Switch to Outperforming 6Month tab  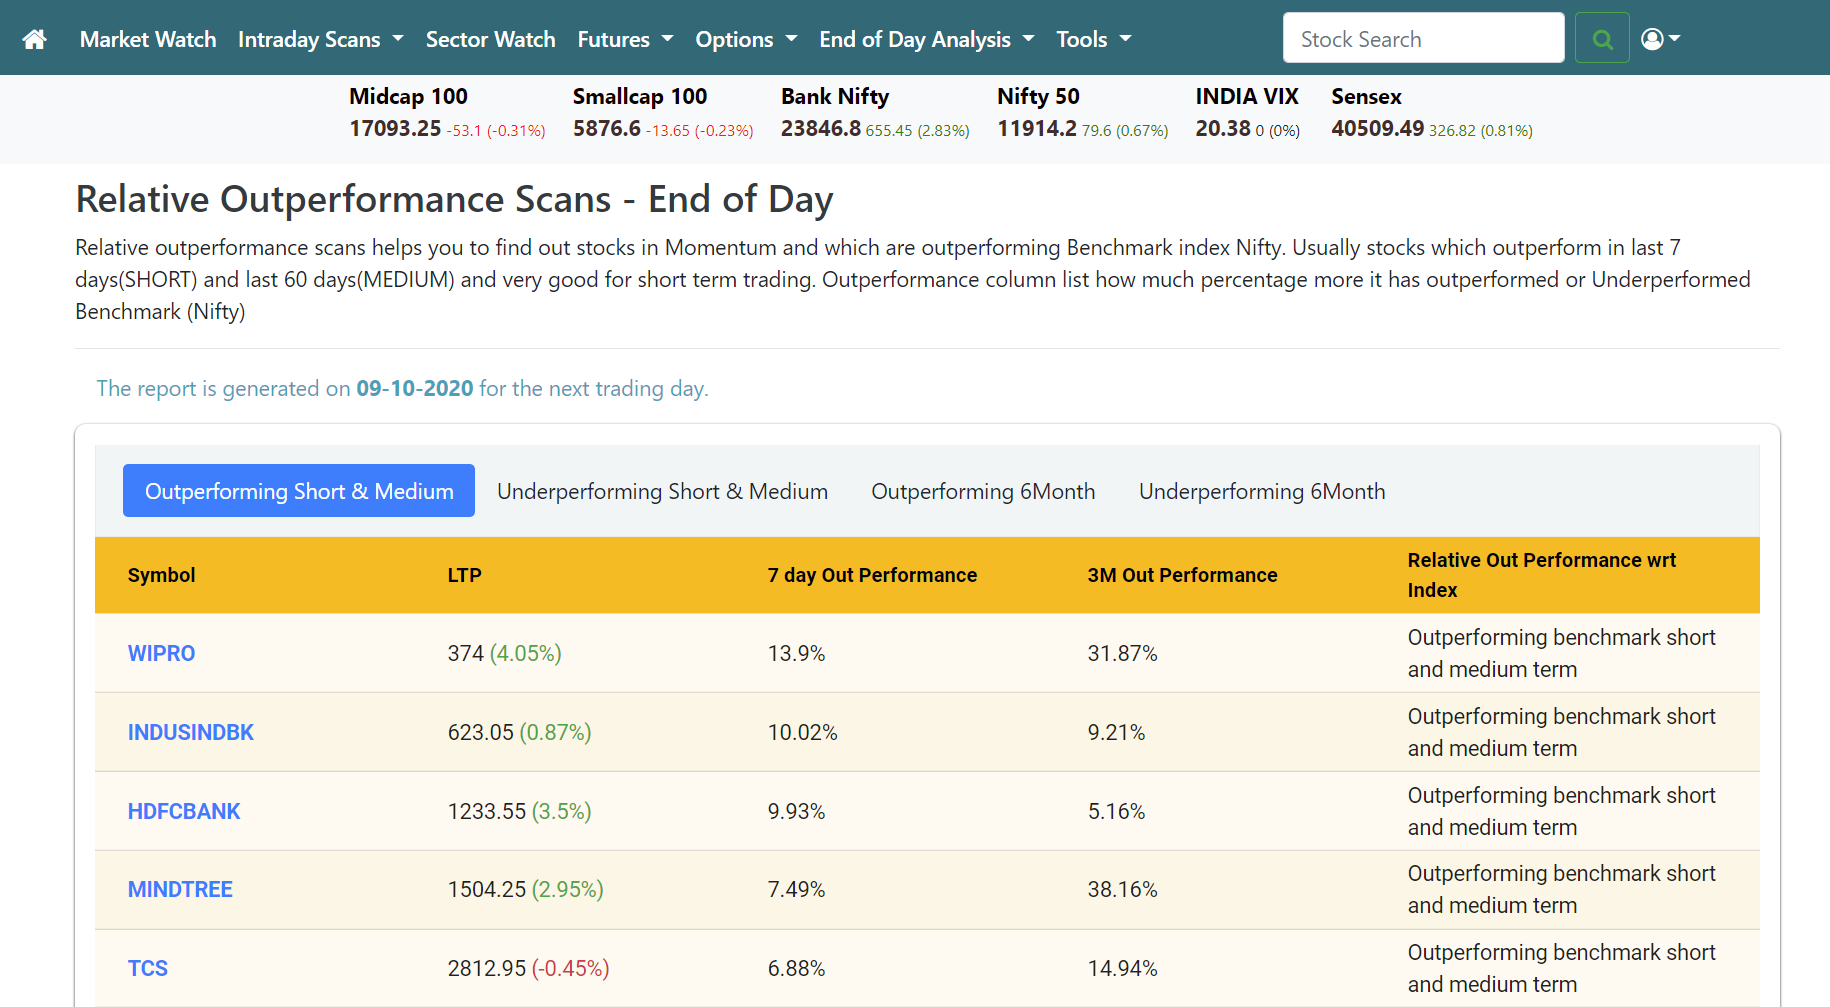983,491
